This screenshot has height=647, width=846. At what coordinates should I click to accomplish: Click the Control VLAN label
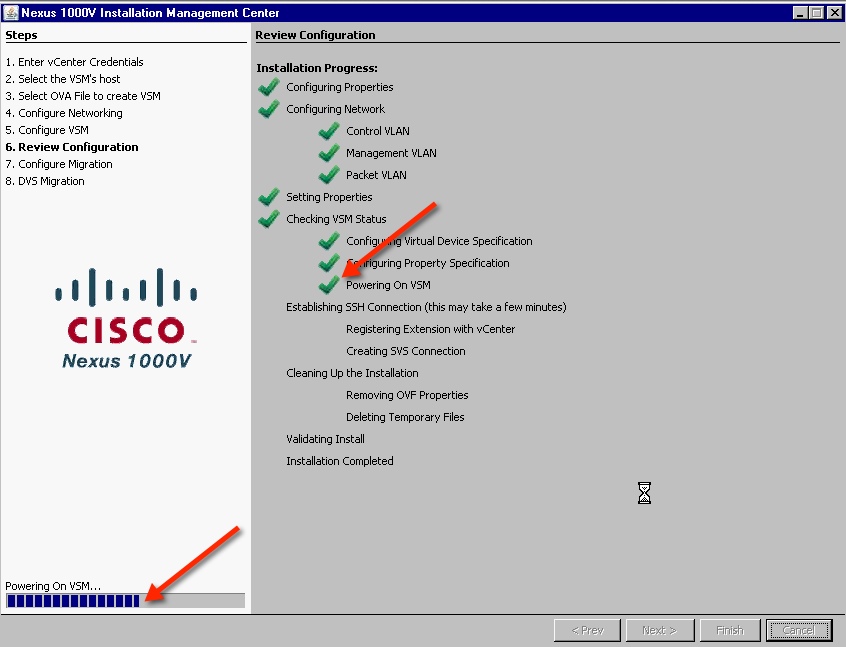coord(378,131)
